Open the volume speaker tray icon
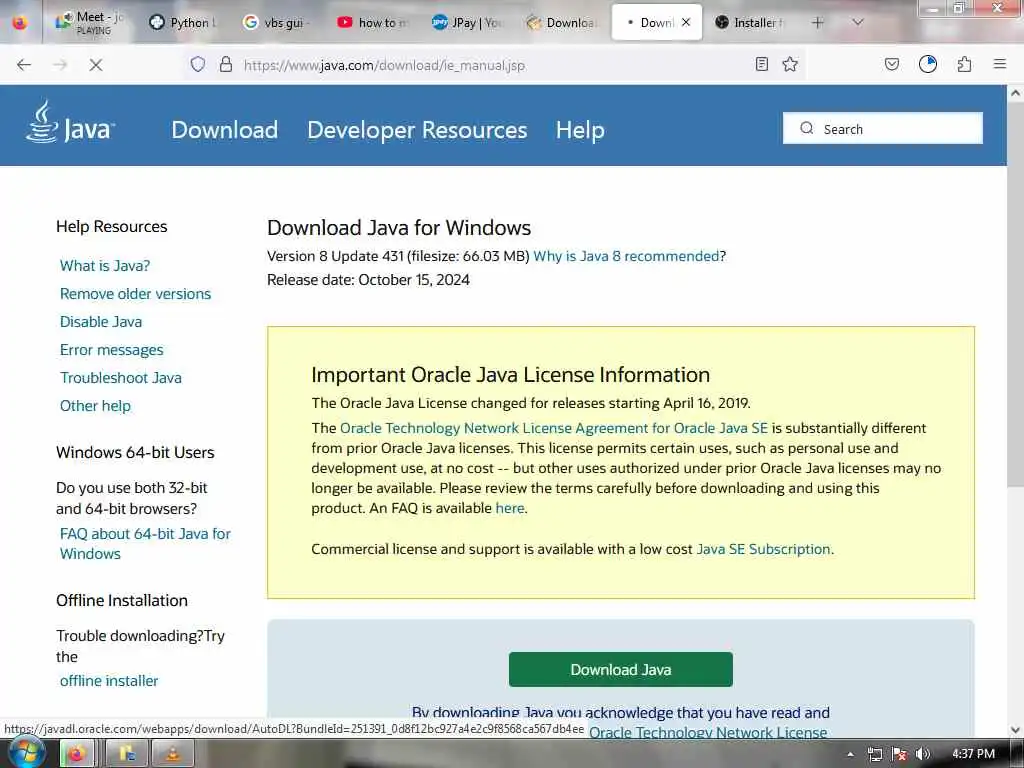This screenshot has width=1024, height=768. [x=923, y=754]
